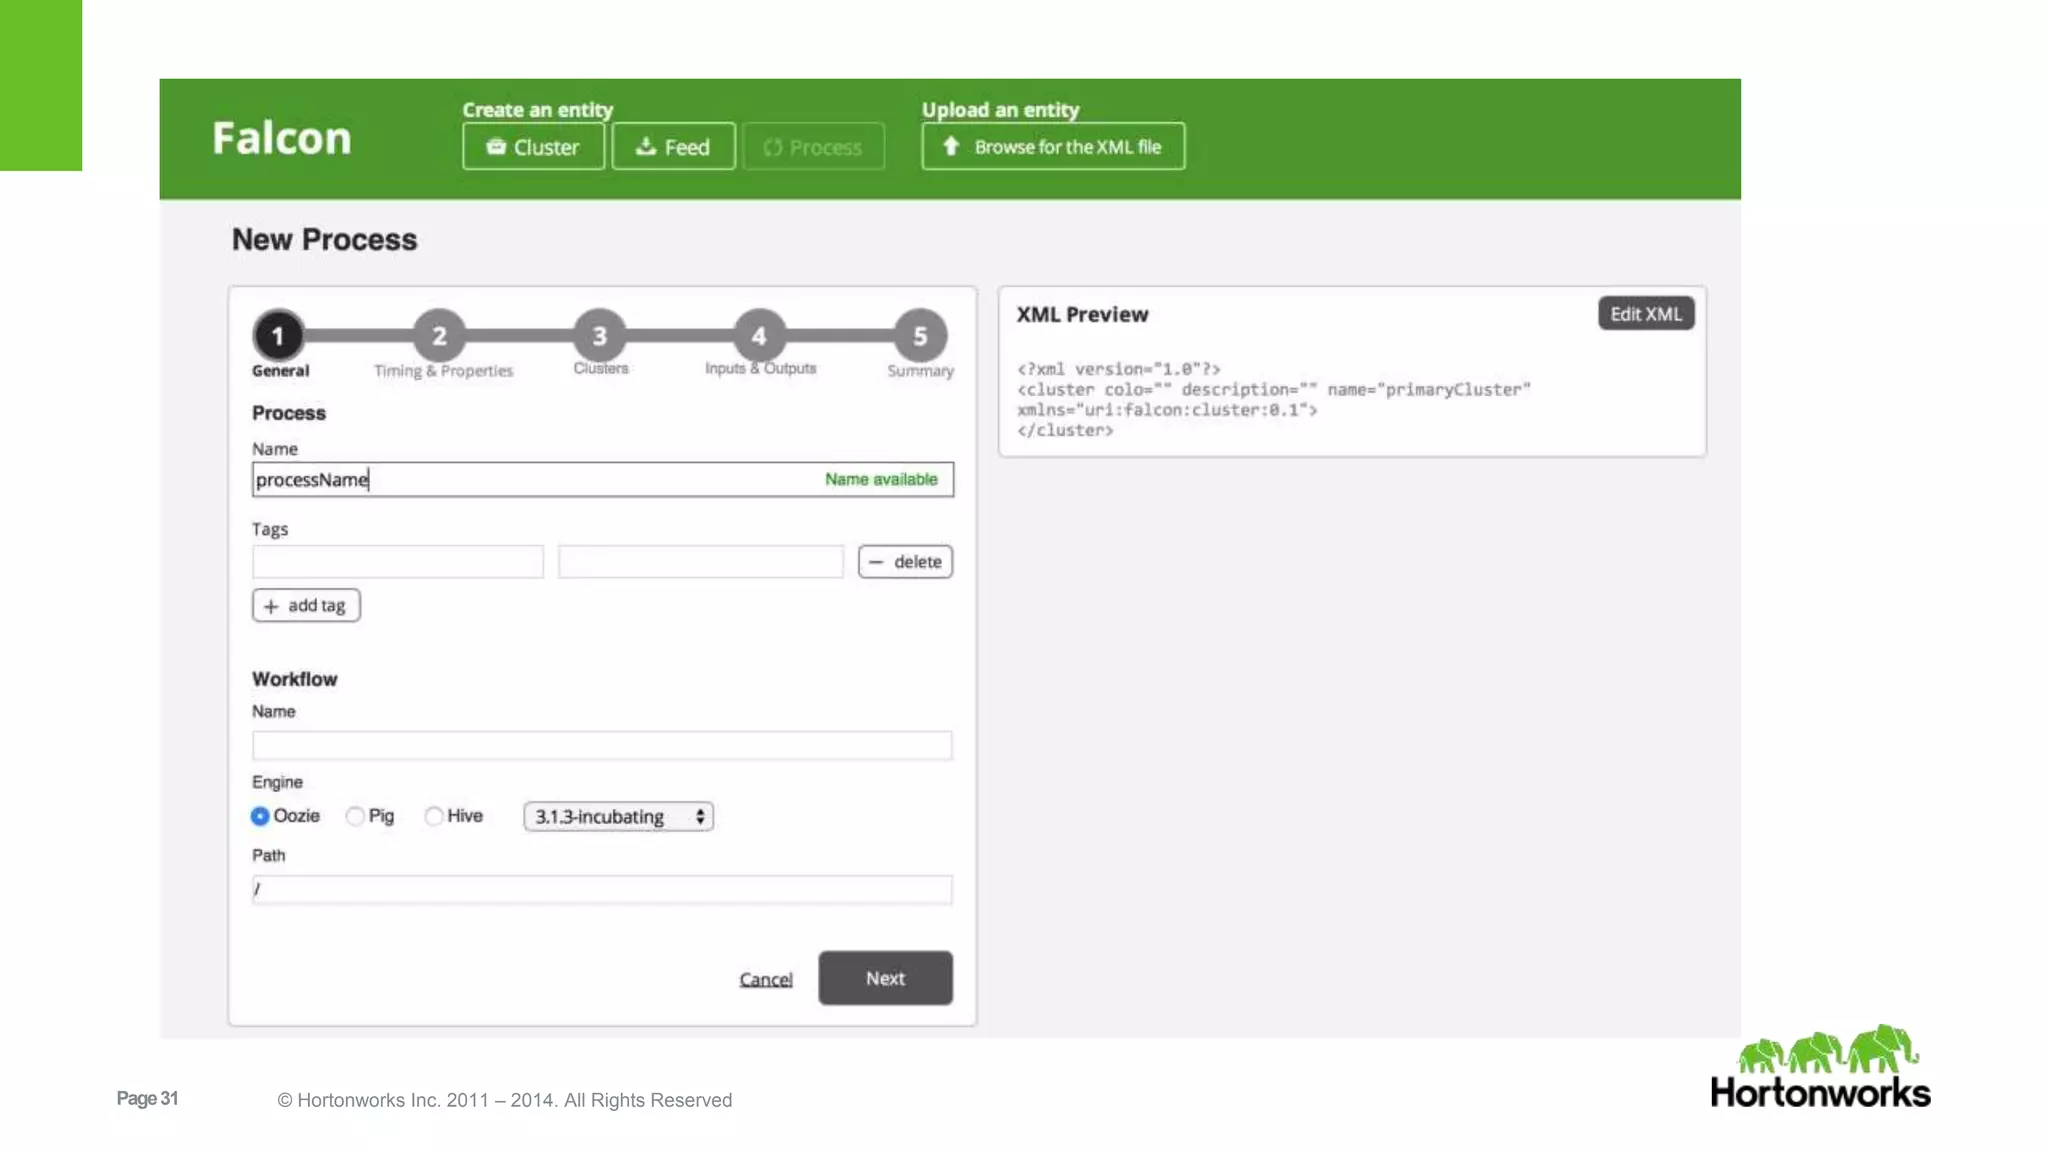Click the XML Preview heading
The height and width of the screenshot is (1152, 2048).
coord(1082,314)
